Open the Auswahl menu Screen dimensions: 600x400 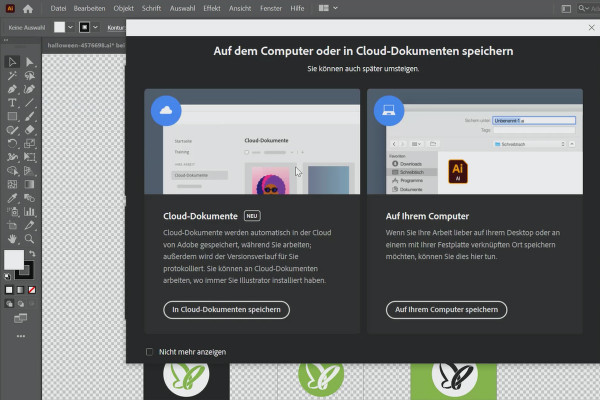coord(183,8)
